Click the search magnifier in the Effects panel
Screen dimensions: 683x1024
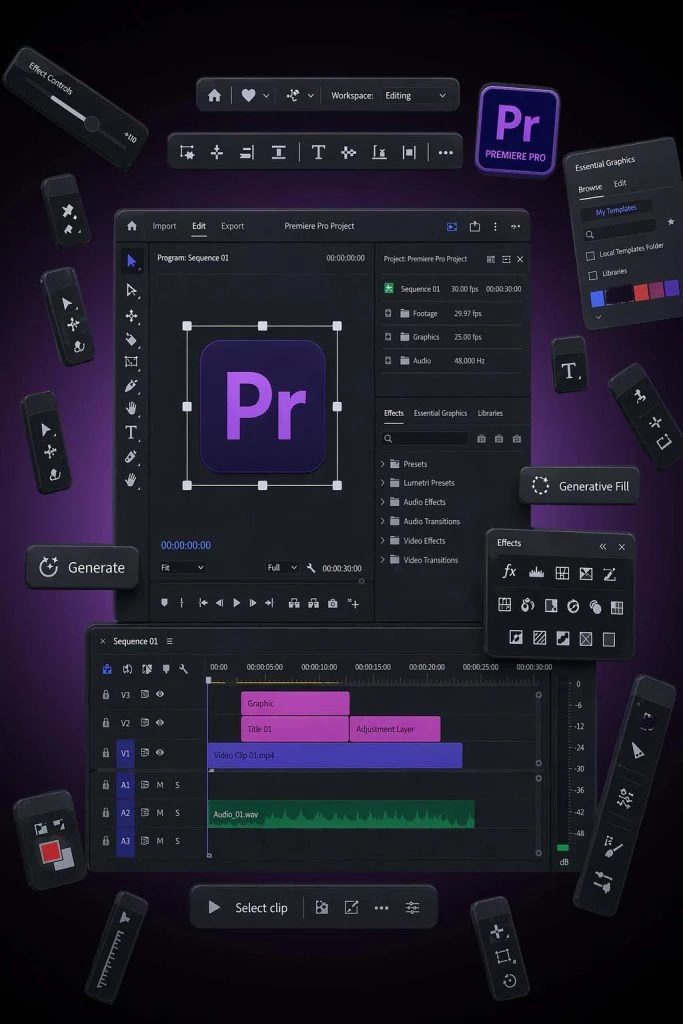pos(388,439)
